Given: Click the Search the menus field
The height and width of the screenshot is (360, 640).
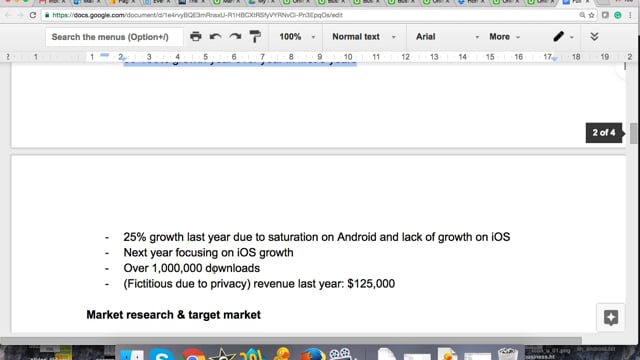Looking at the screenshot, I should point(114,37).
